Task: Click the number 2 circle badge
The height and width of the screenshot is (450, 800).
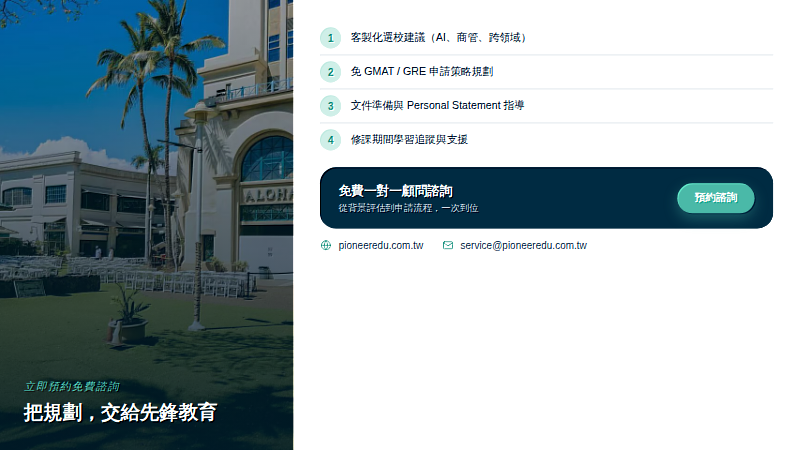Action: point(331,72)
